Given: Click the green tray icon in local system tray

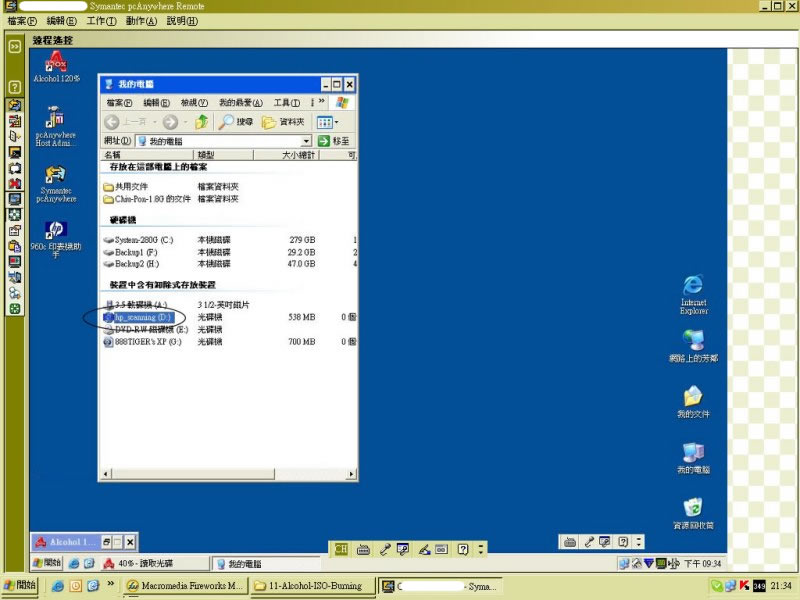Looking at the screenshot, I should (x=717, y=586).
